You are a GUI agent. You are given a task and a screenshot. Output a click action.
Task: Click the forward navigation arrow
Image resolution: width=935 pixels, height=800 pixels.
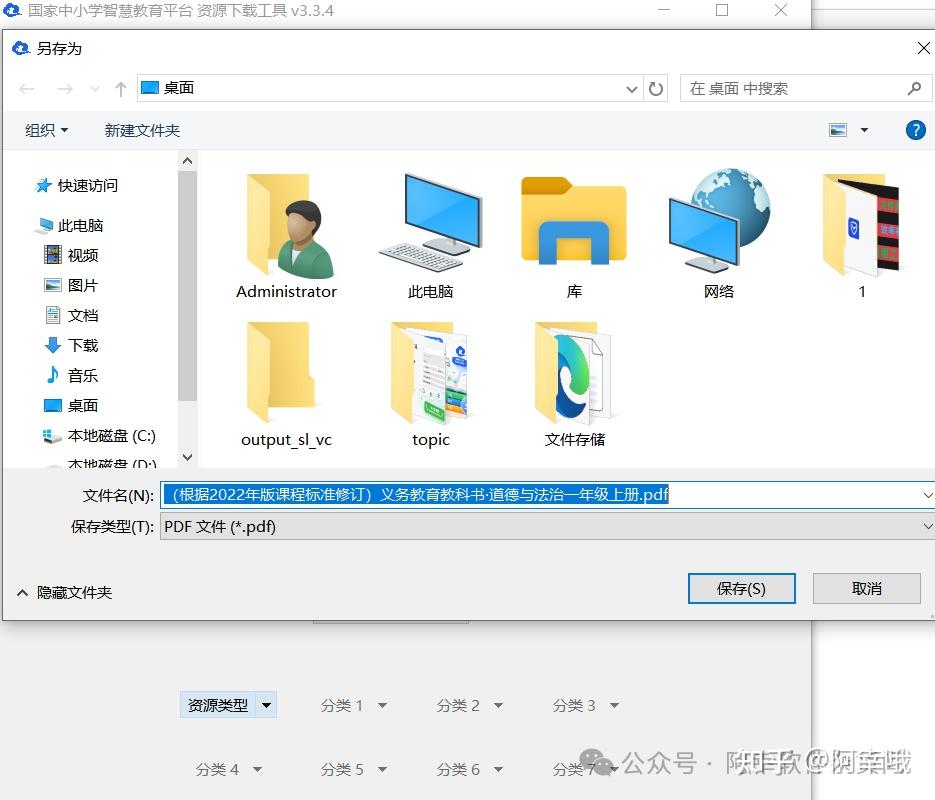[x=65, y=89]
